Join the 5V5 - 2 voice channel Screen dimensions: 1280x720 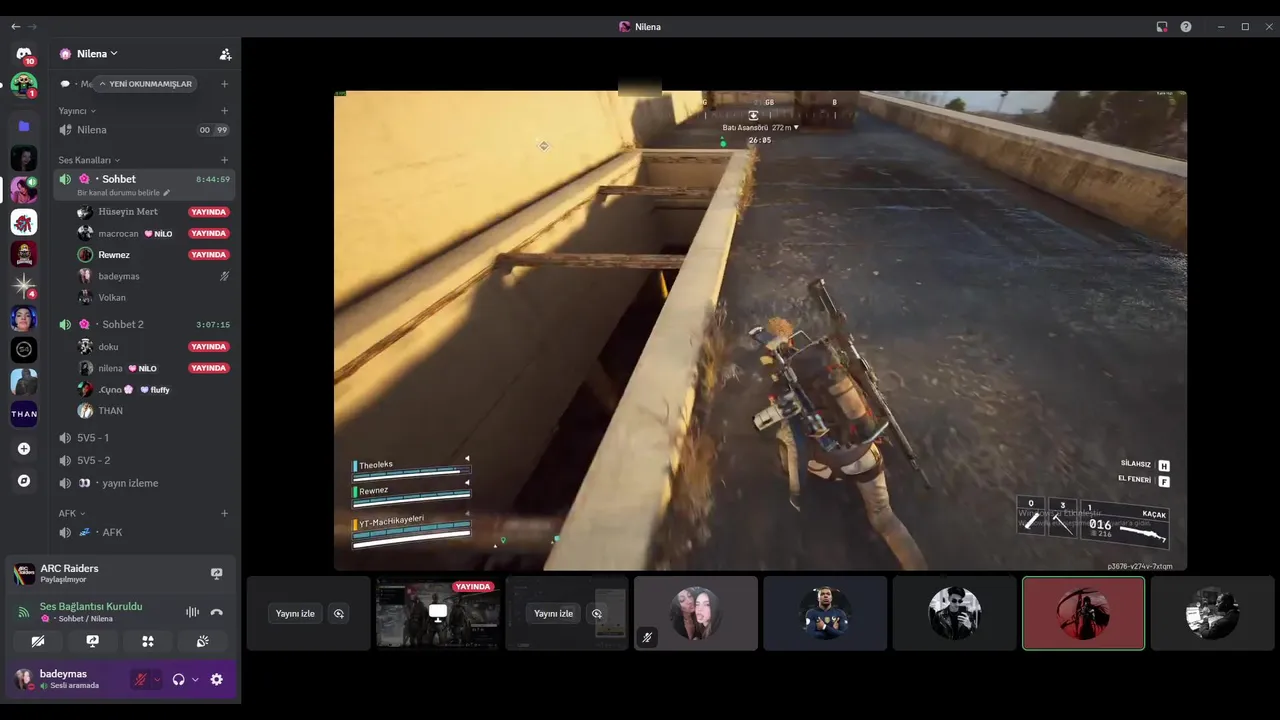[x=143, y=461]
